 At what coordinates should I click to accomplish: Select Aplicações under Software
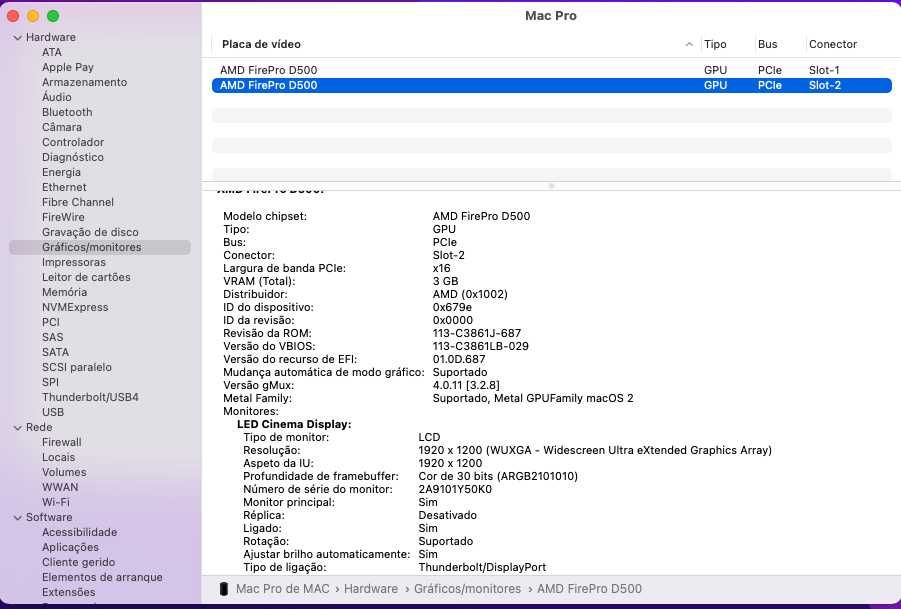[70, 547]
